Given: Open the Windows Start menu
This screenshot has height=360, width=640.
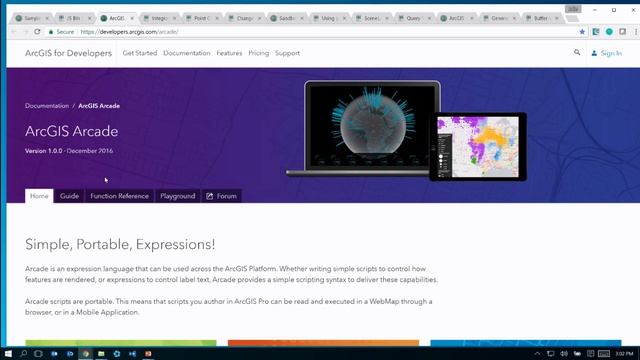Looking at the screenshot, I should [x=8, y=353].
